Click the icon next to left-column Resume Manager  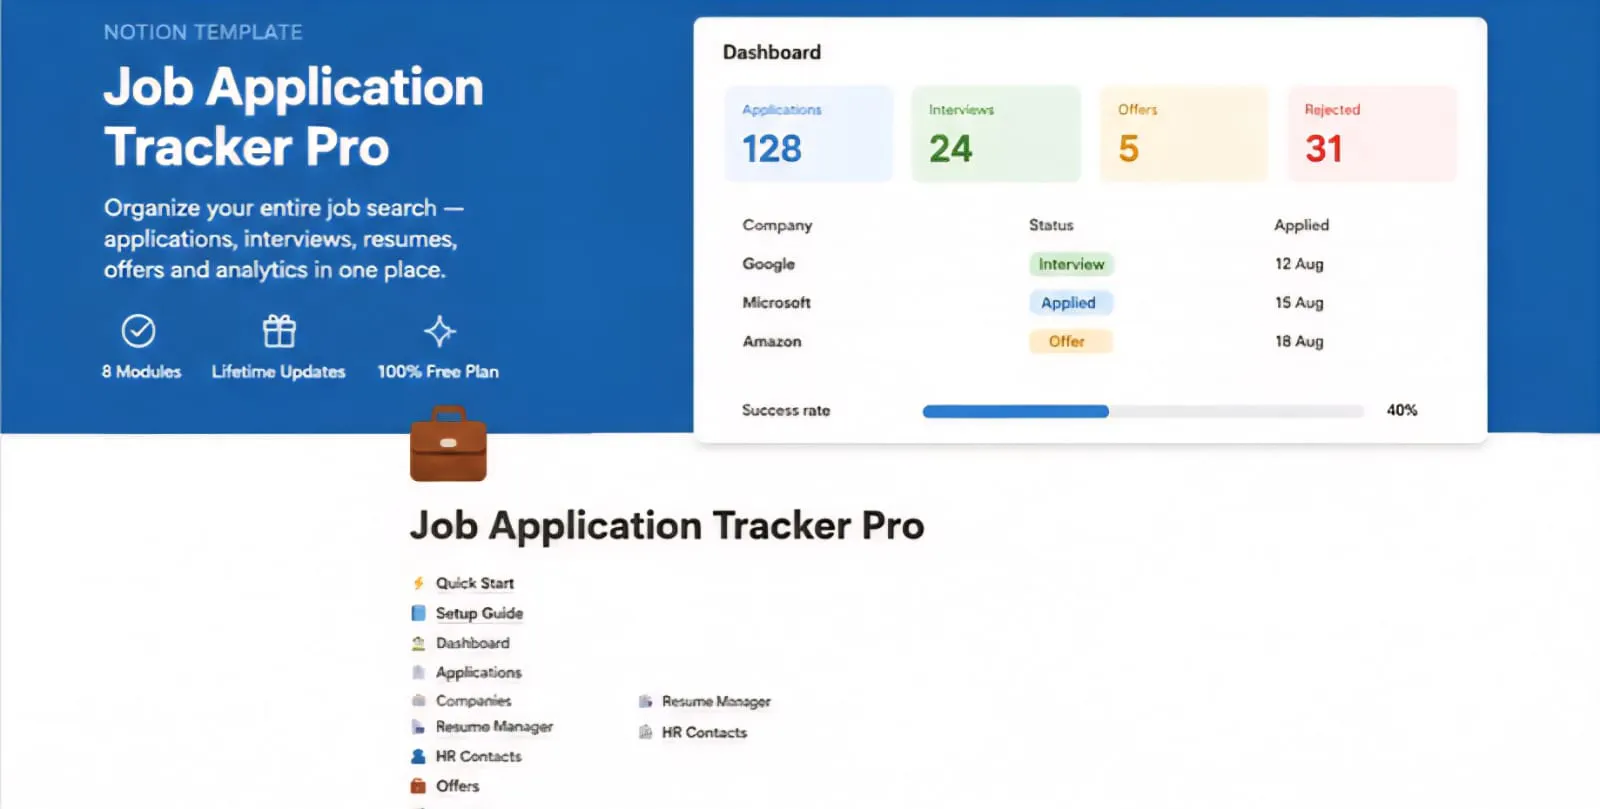click(x=419, y=726)
